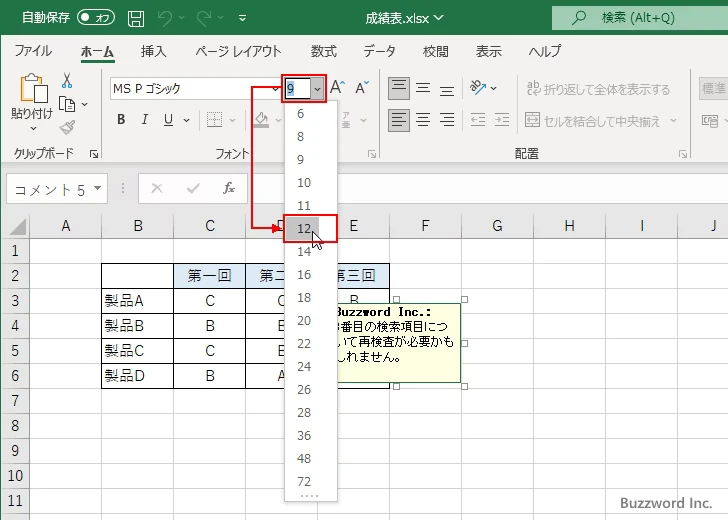
Task: Choose font size 14 in list
Action: point(311,252)
